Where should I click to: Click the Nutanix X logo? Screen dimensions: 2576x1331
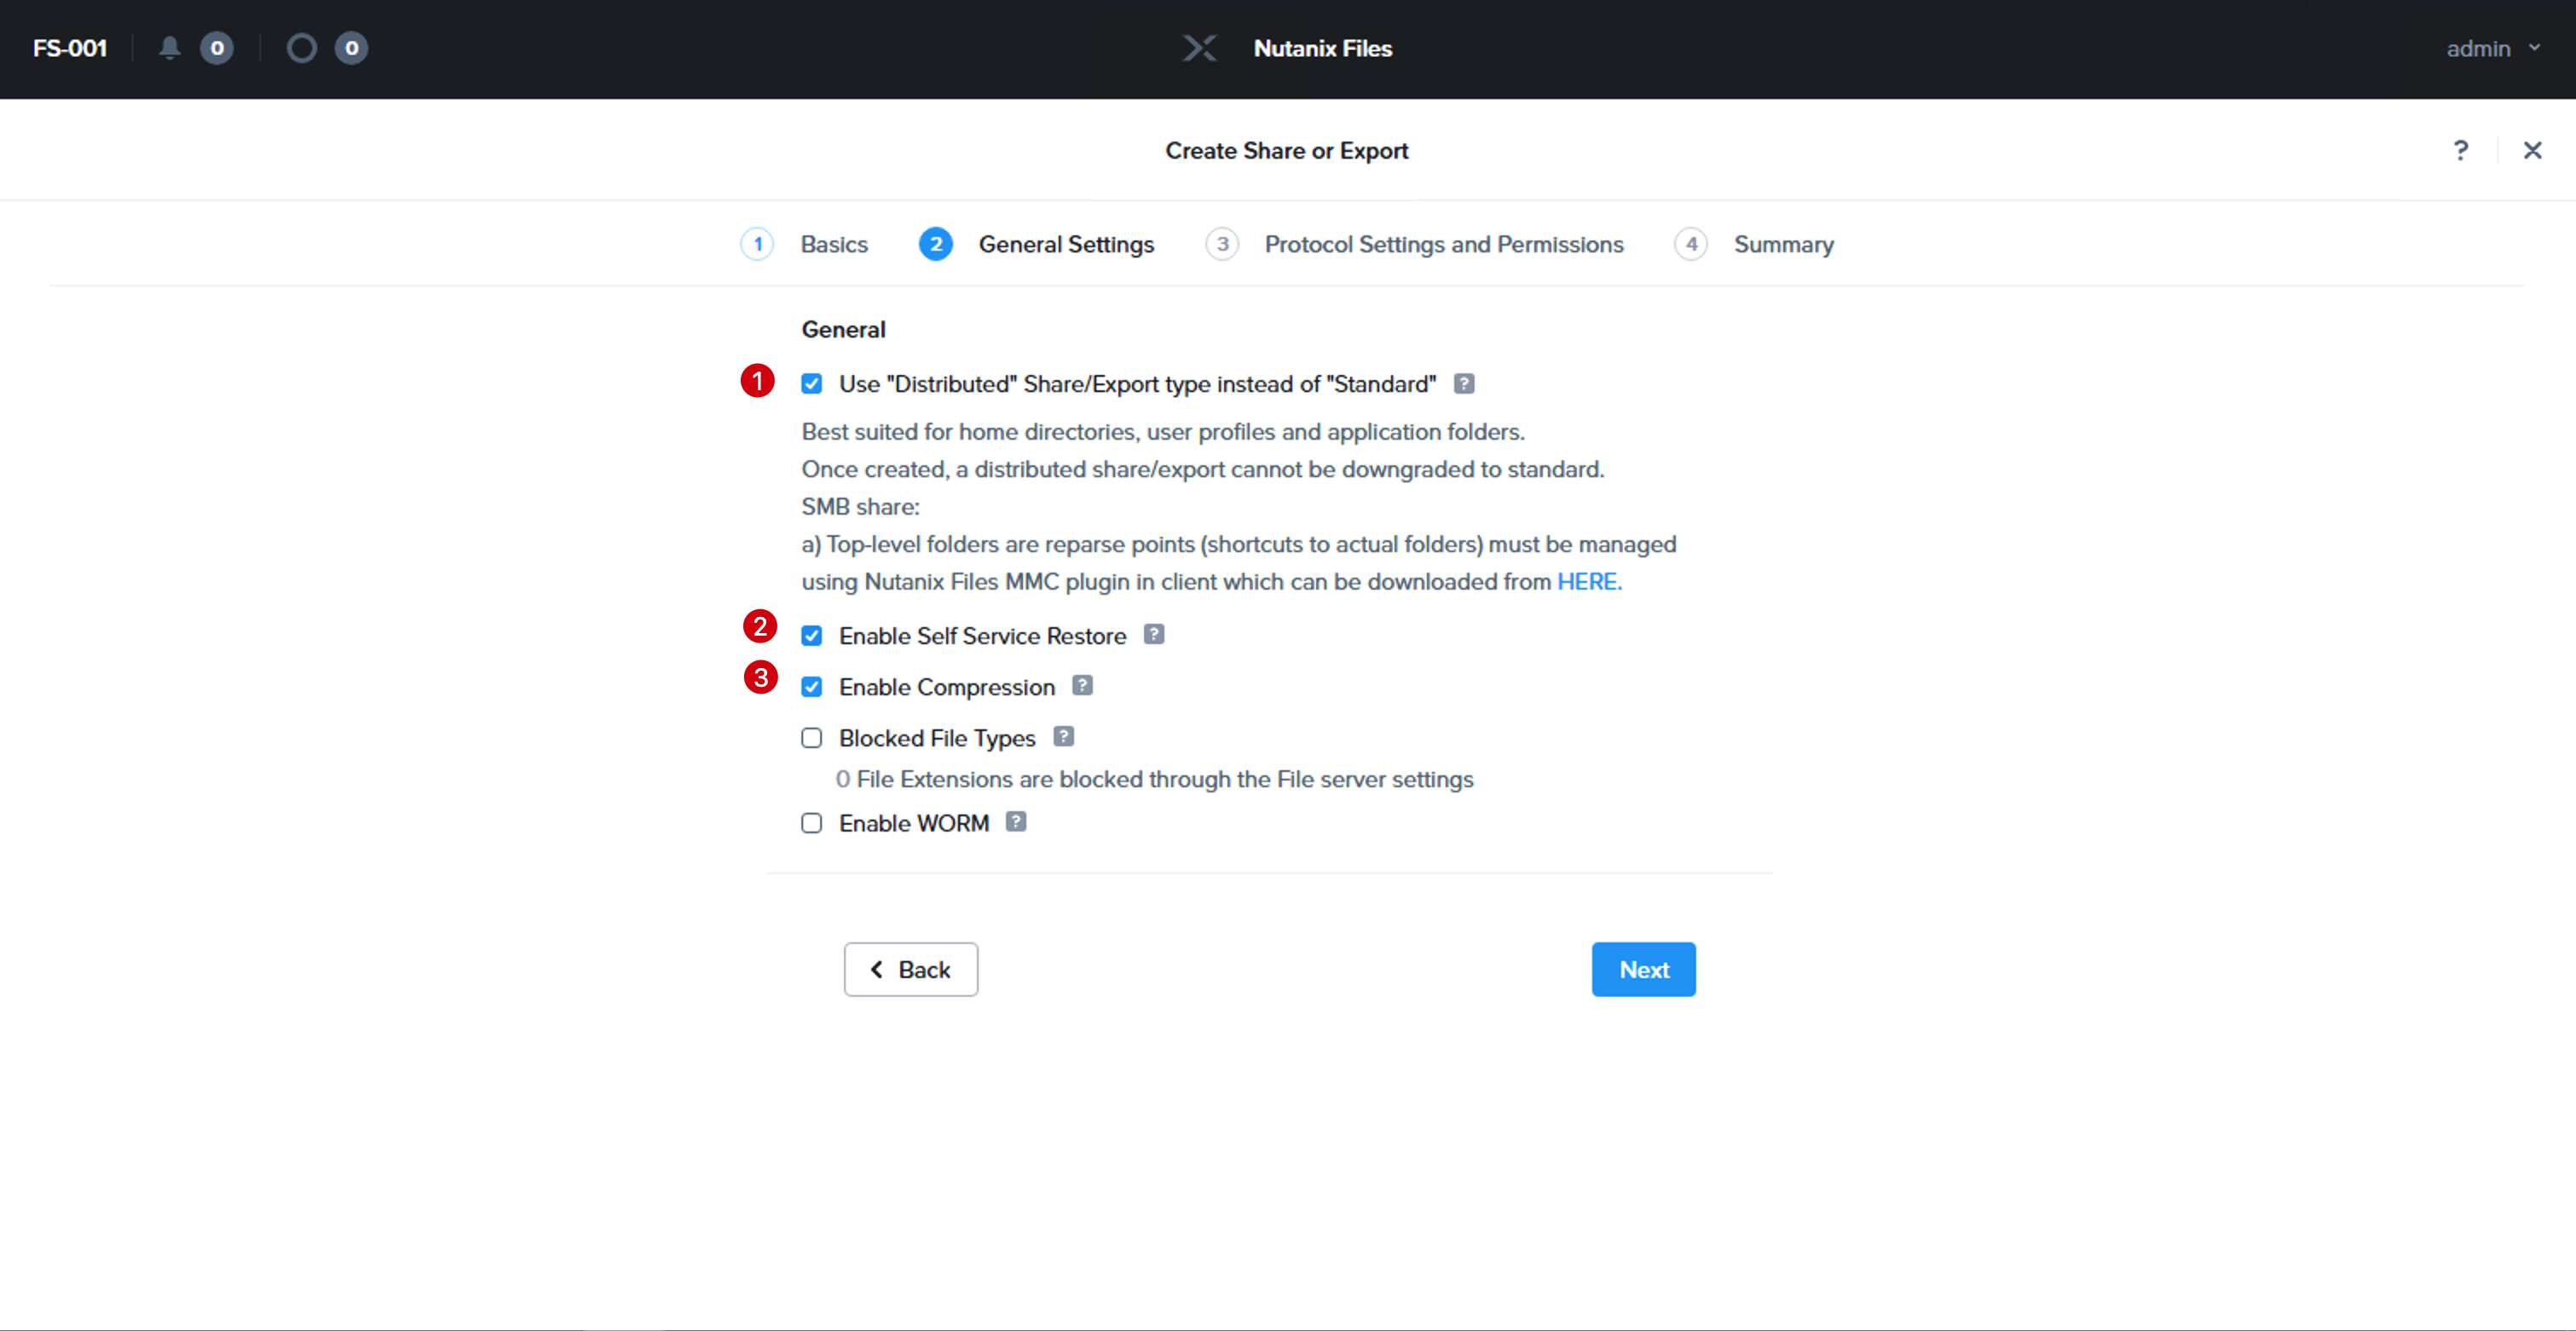click(x=1199, y=48)
